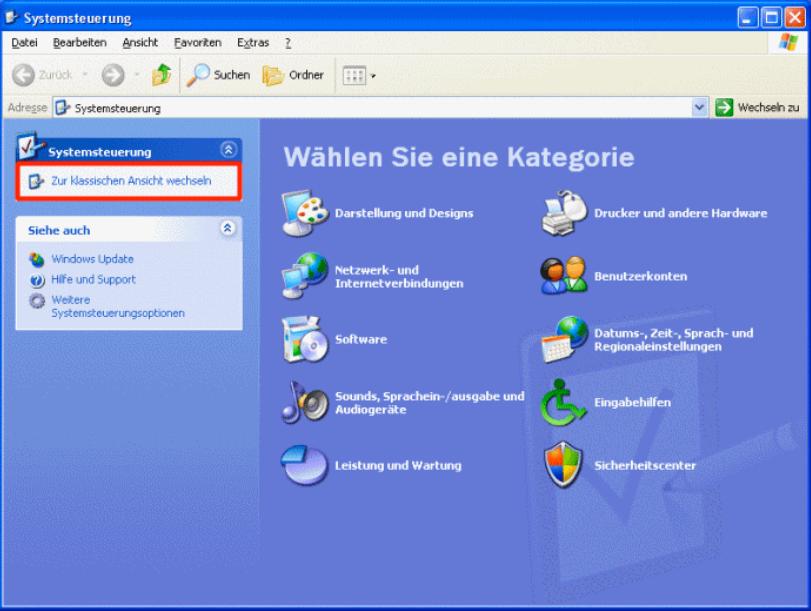Open the Datei menu
The image size is (811, 611).
[24, 42]
